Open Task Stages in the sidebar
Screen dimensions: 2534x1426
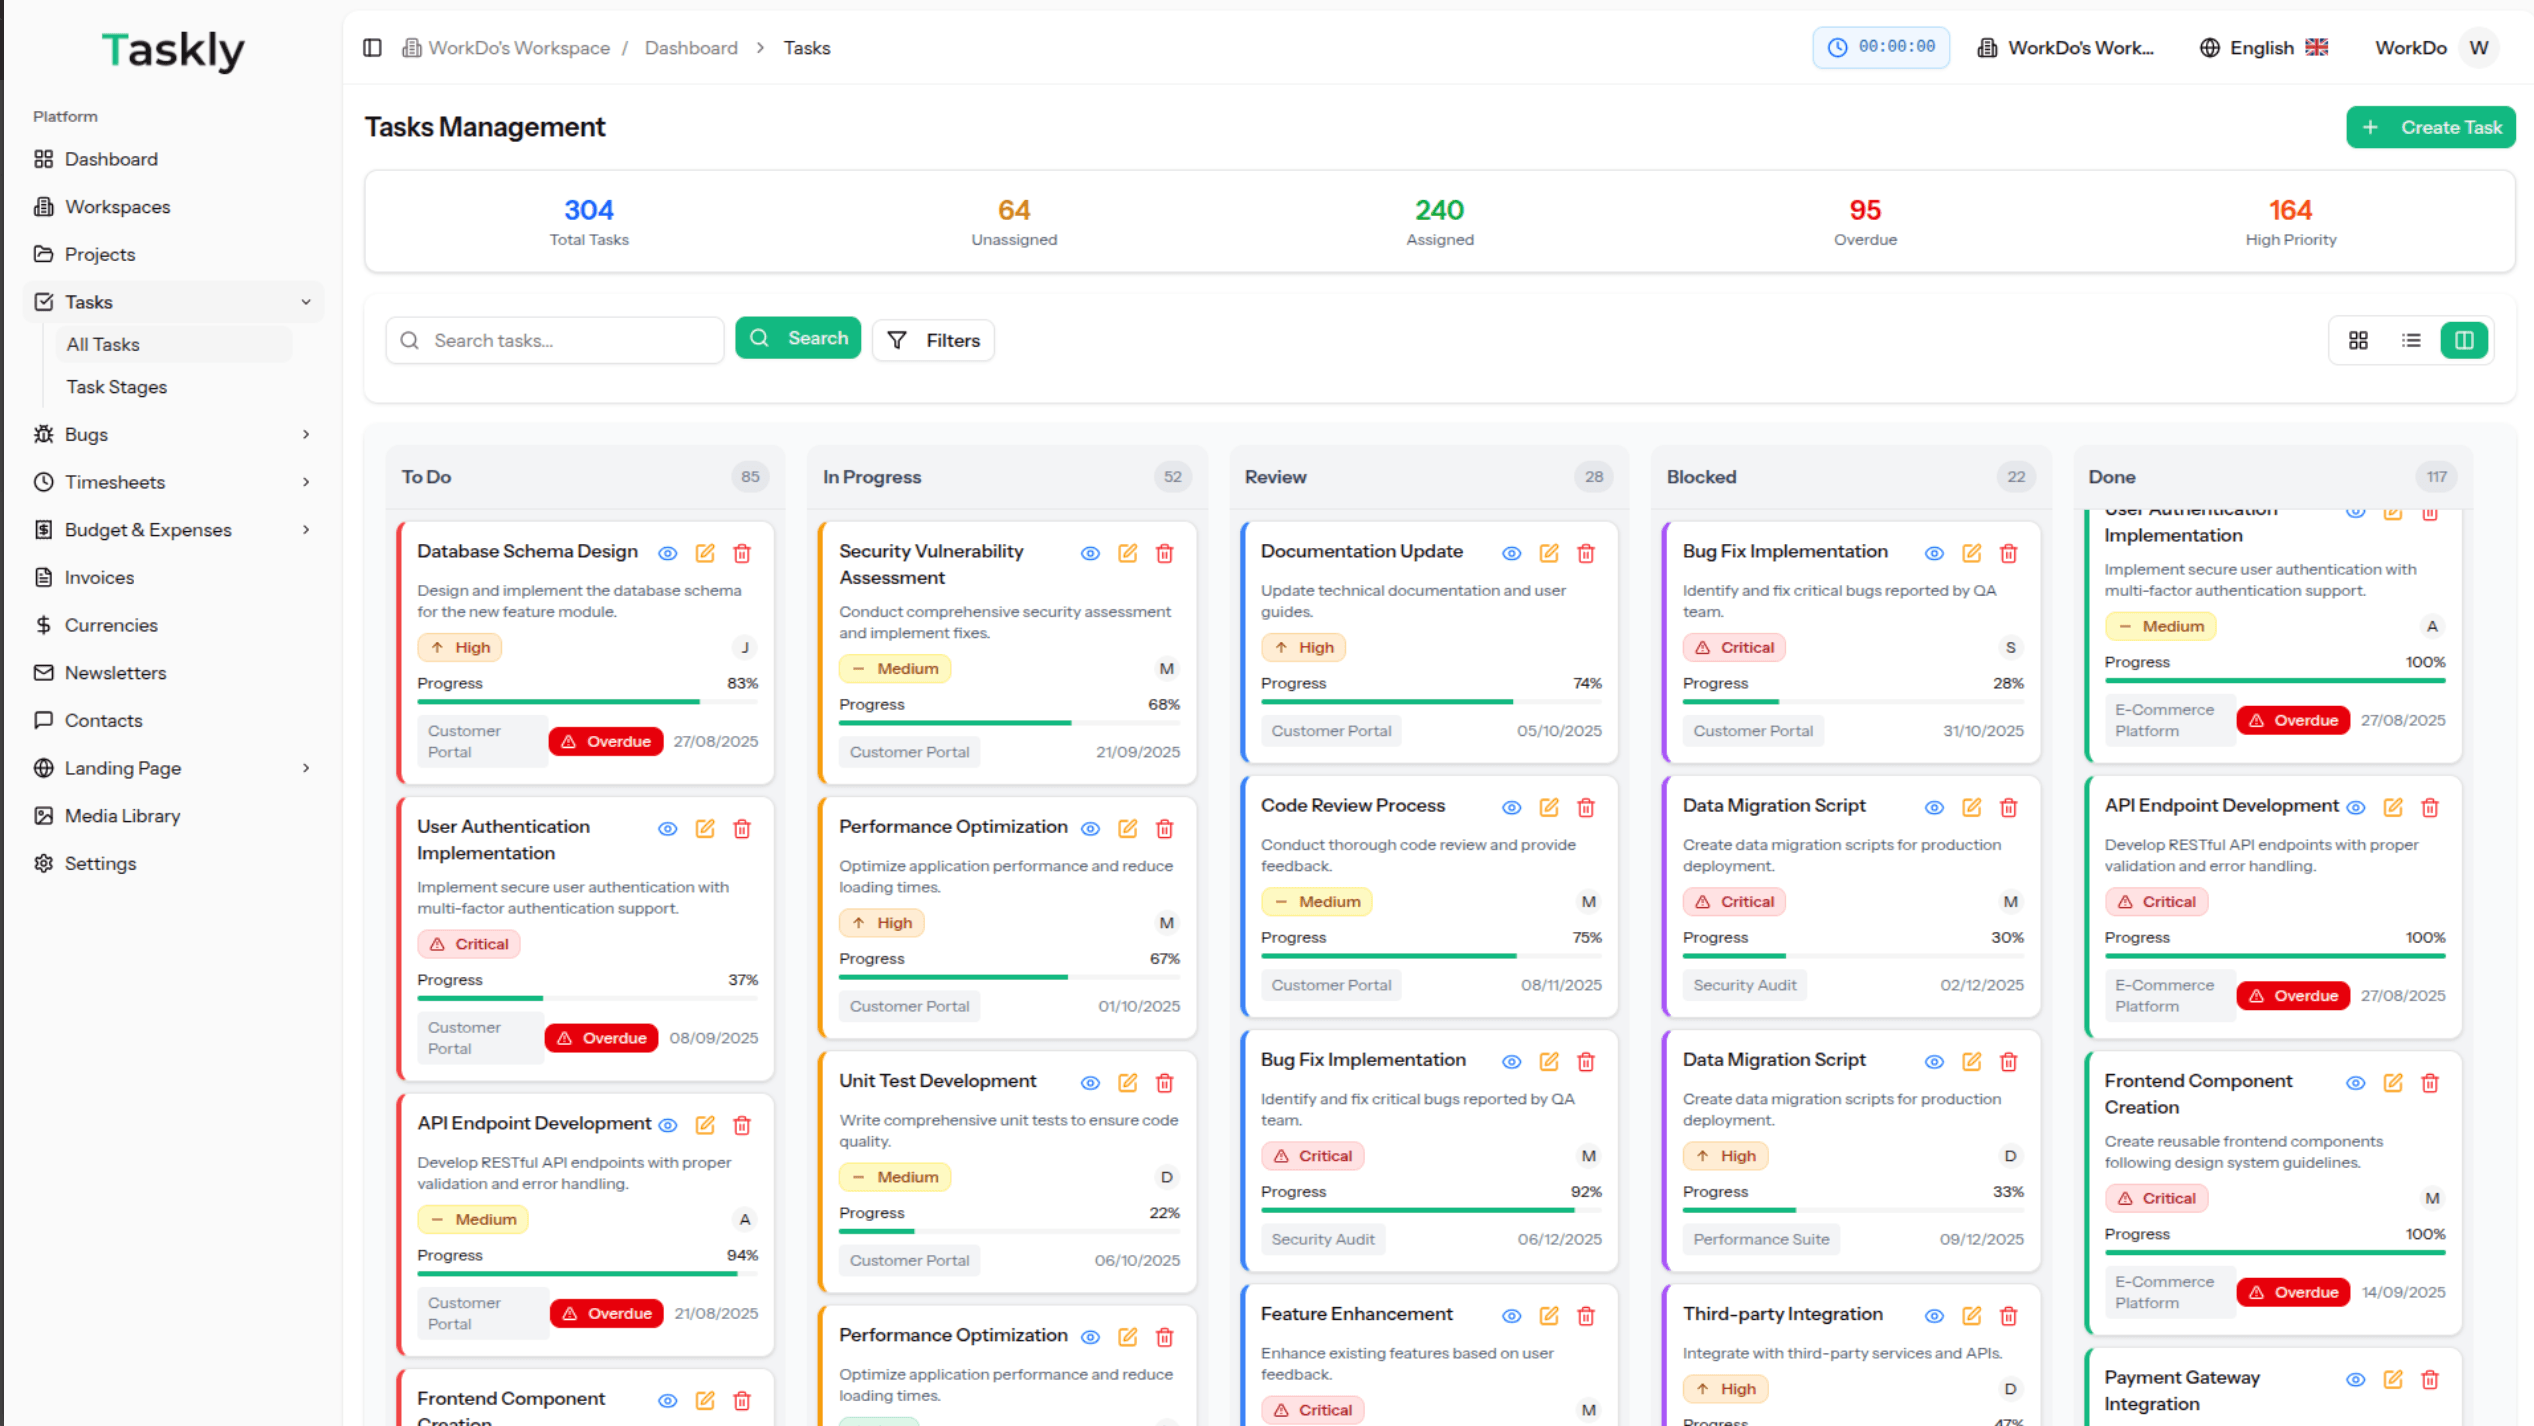[116, 387]
